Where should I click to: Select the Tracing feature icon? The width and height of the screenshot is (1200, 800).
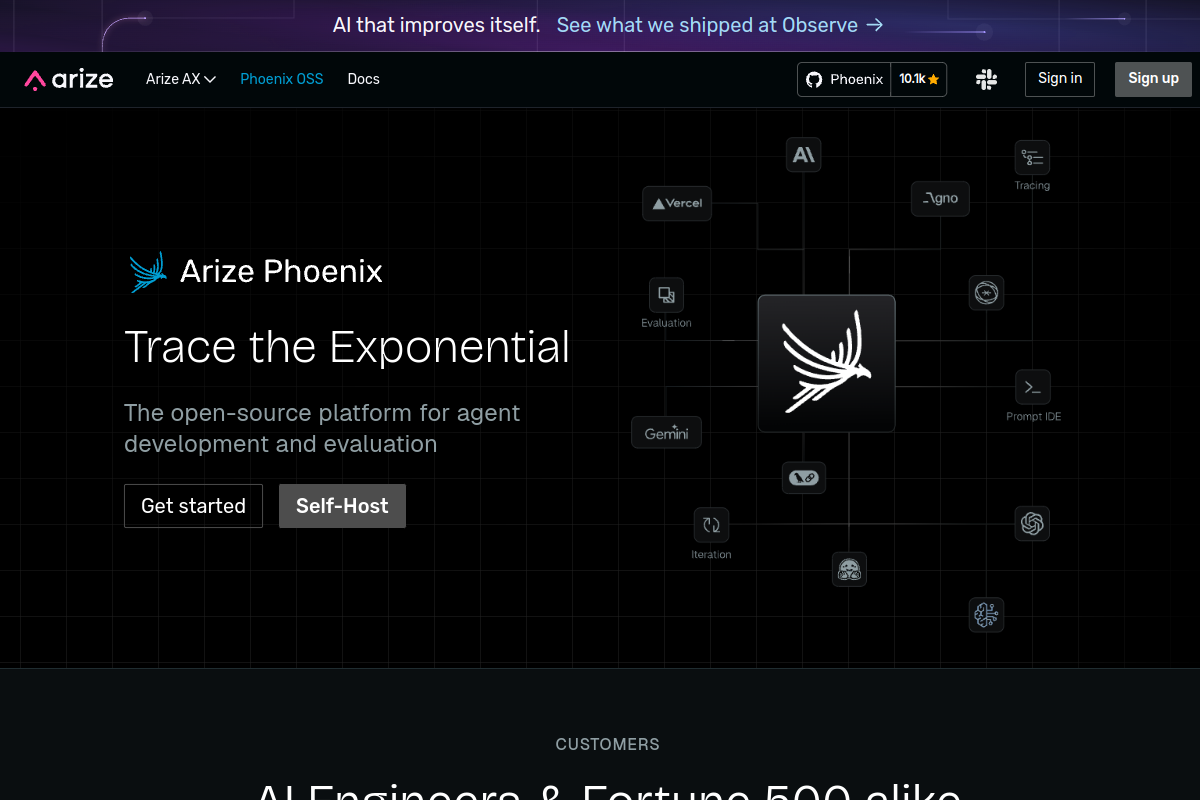(1032, 158)
